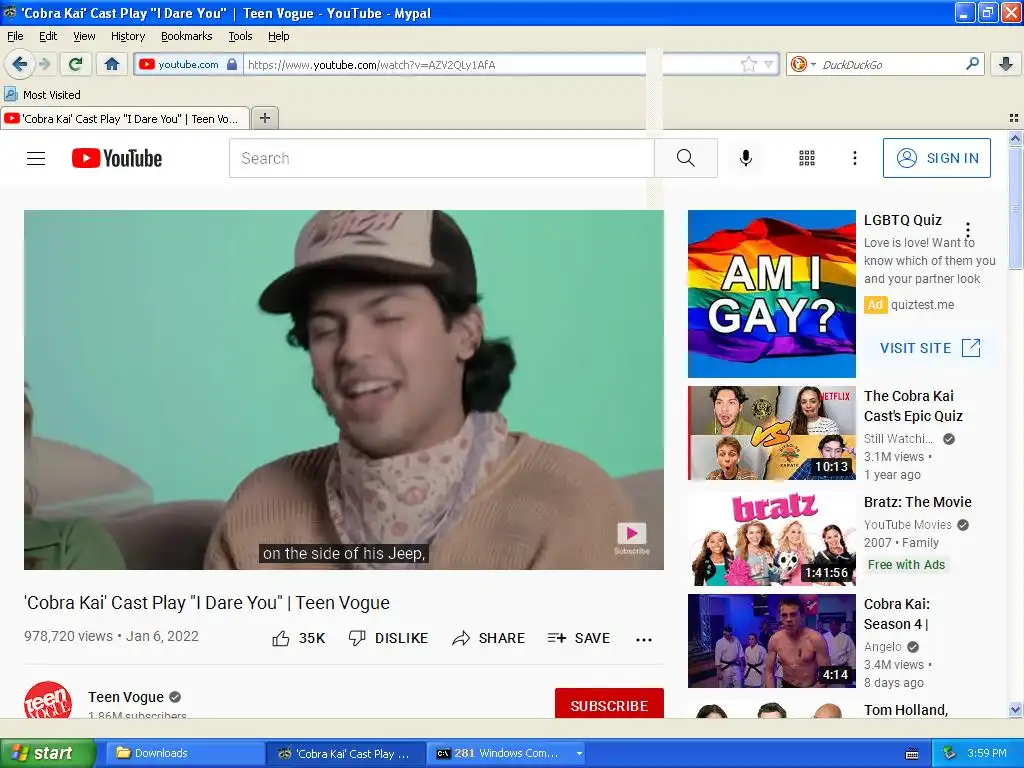Open a new tab with plus button
This screenshot has width=1024, height=768.
264,118
